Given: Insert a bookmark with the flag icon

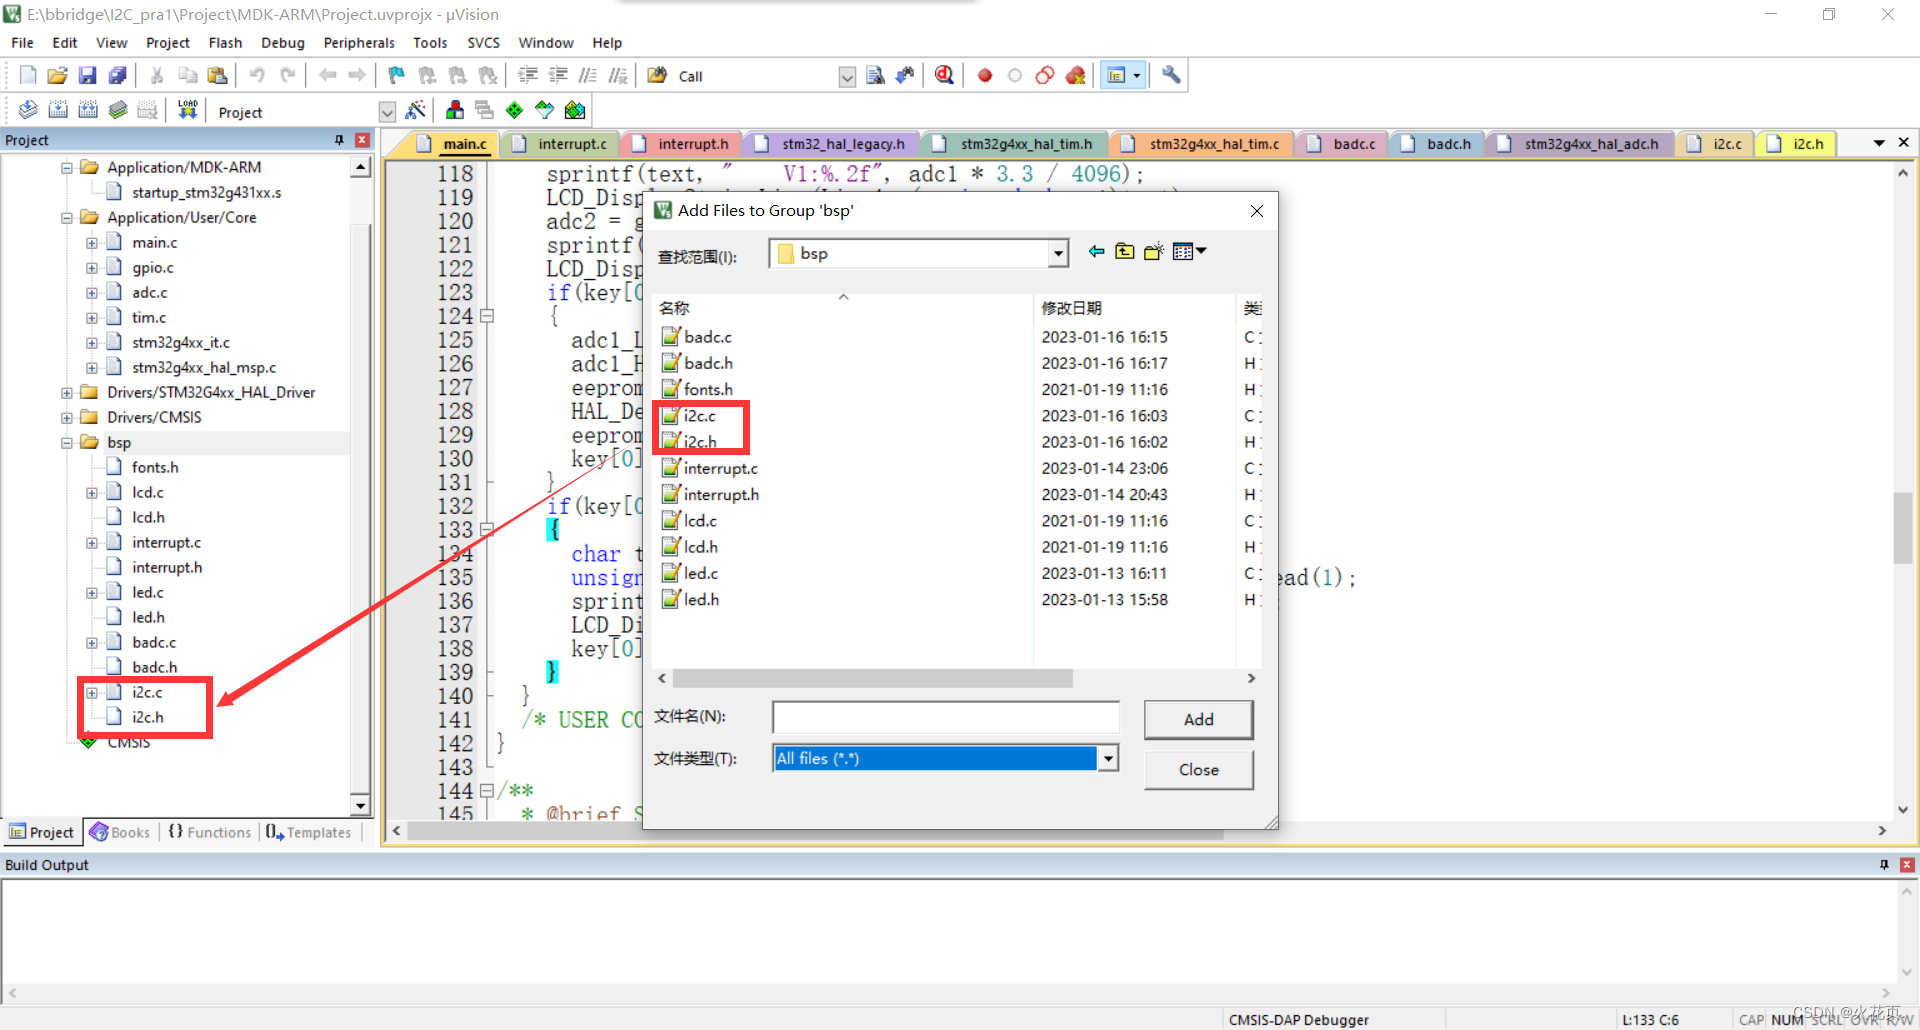Looking at the screenshot, I should [x=396, y=75].
